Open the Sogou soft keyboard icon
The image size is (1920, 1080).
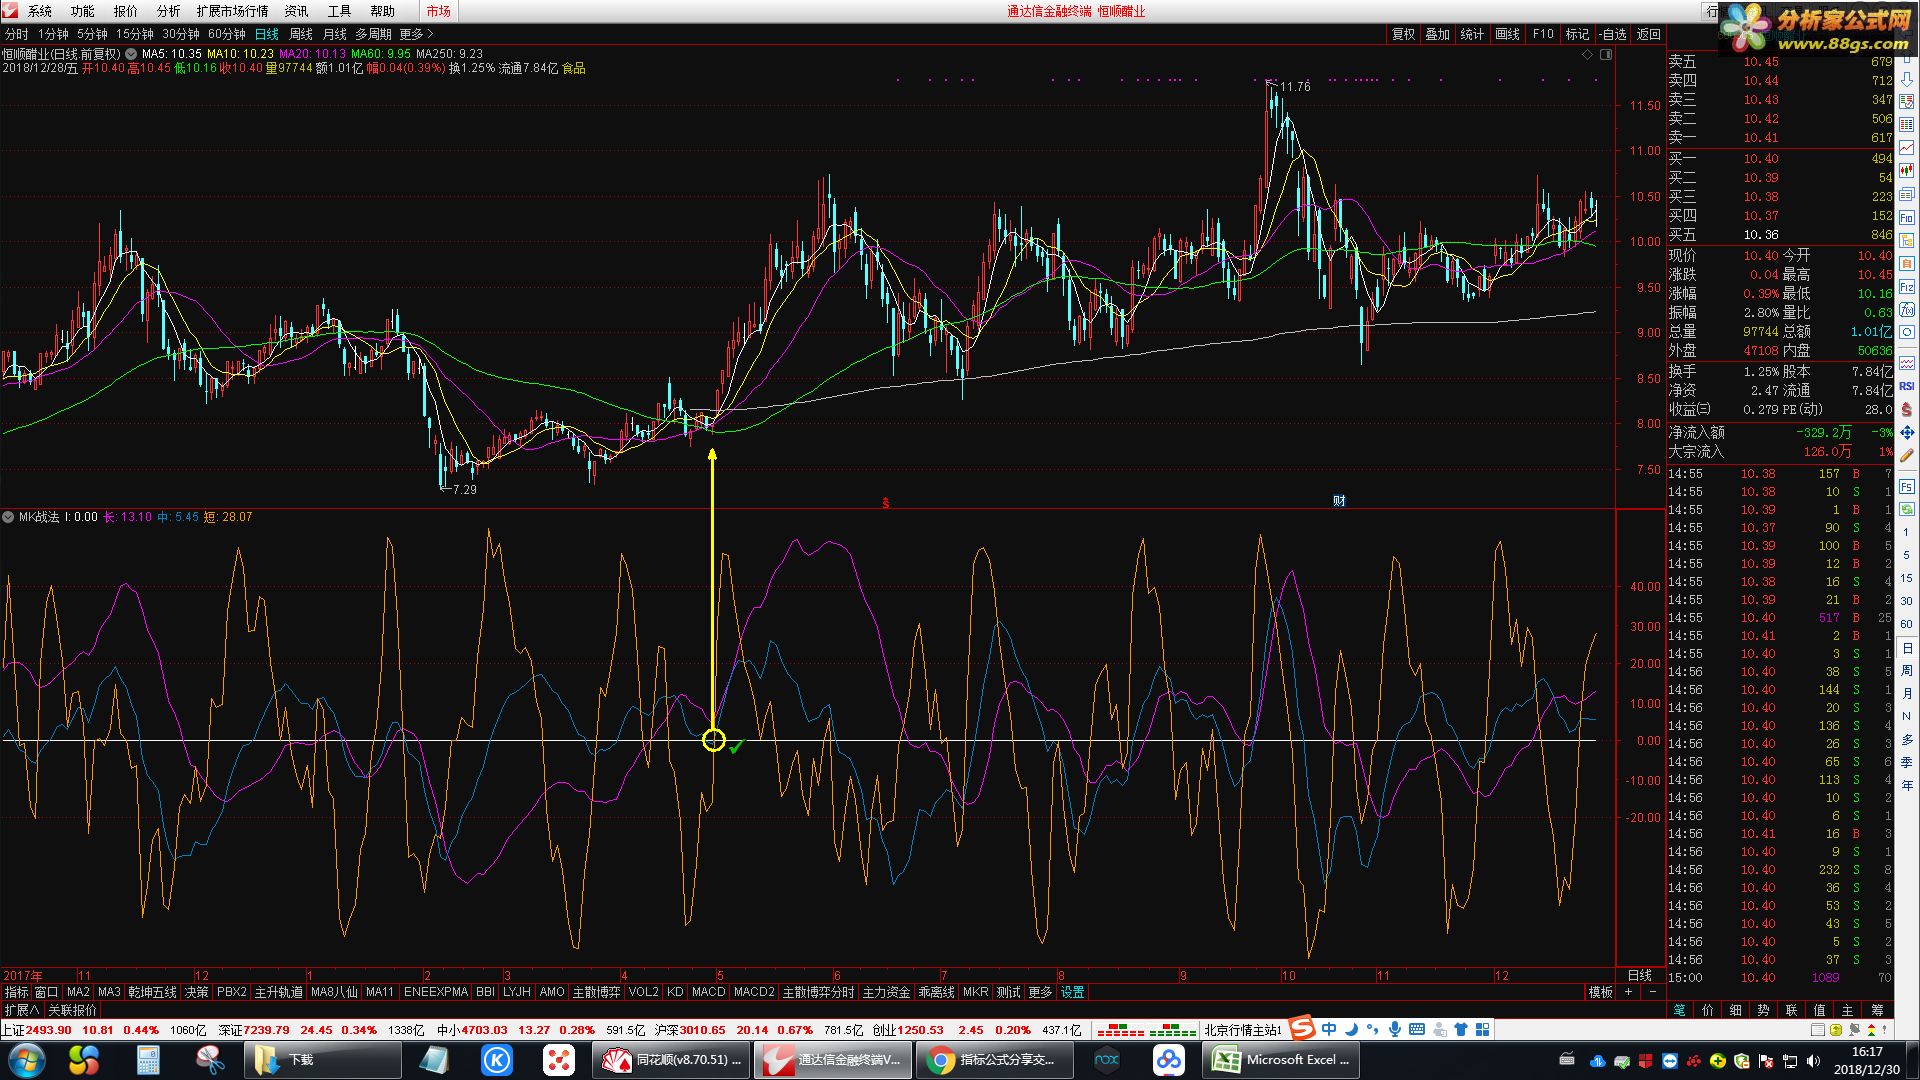1417,1029
